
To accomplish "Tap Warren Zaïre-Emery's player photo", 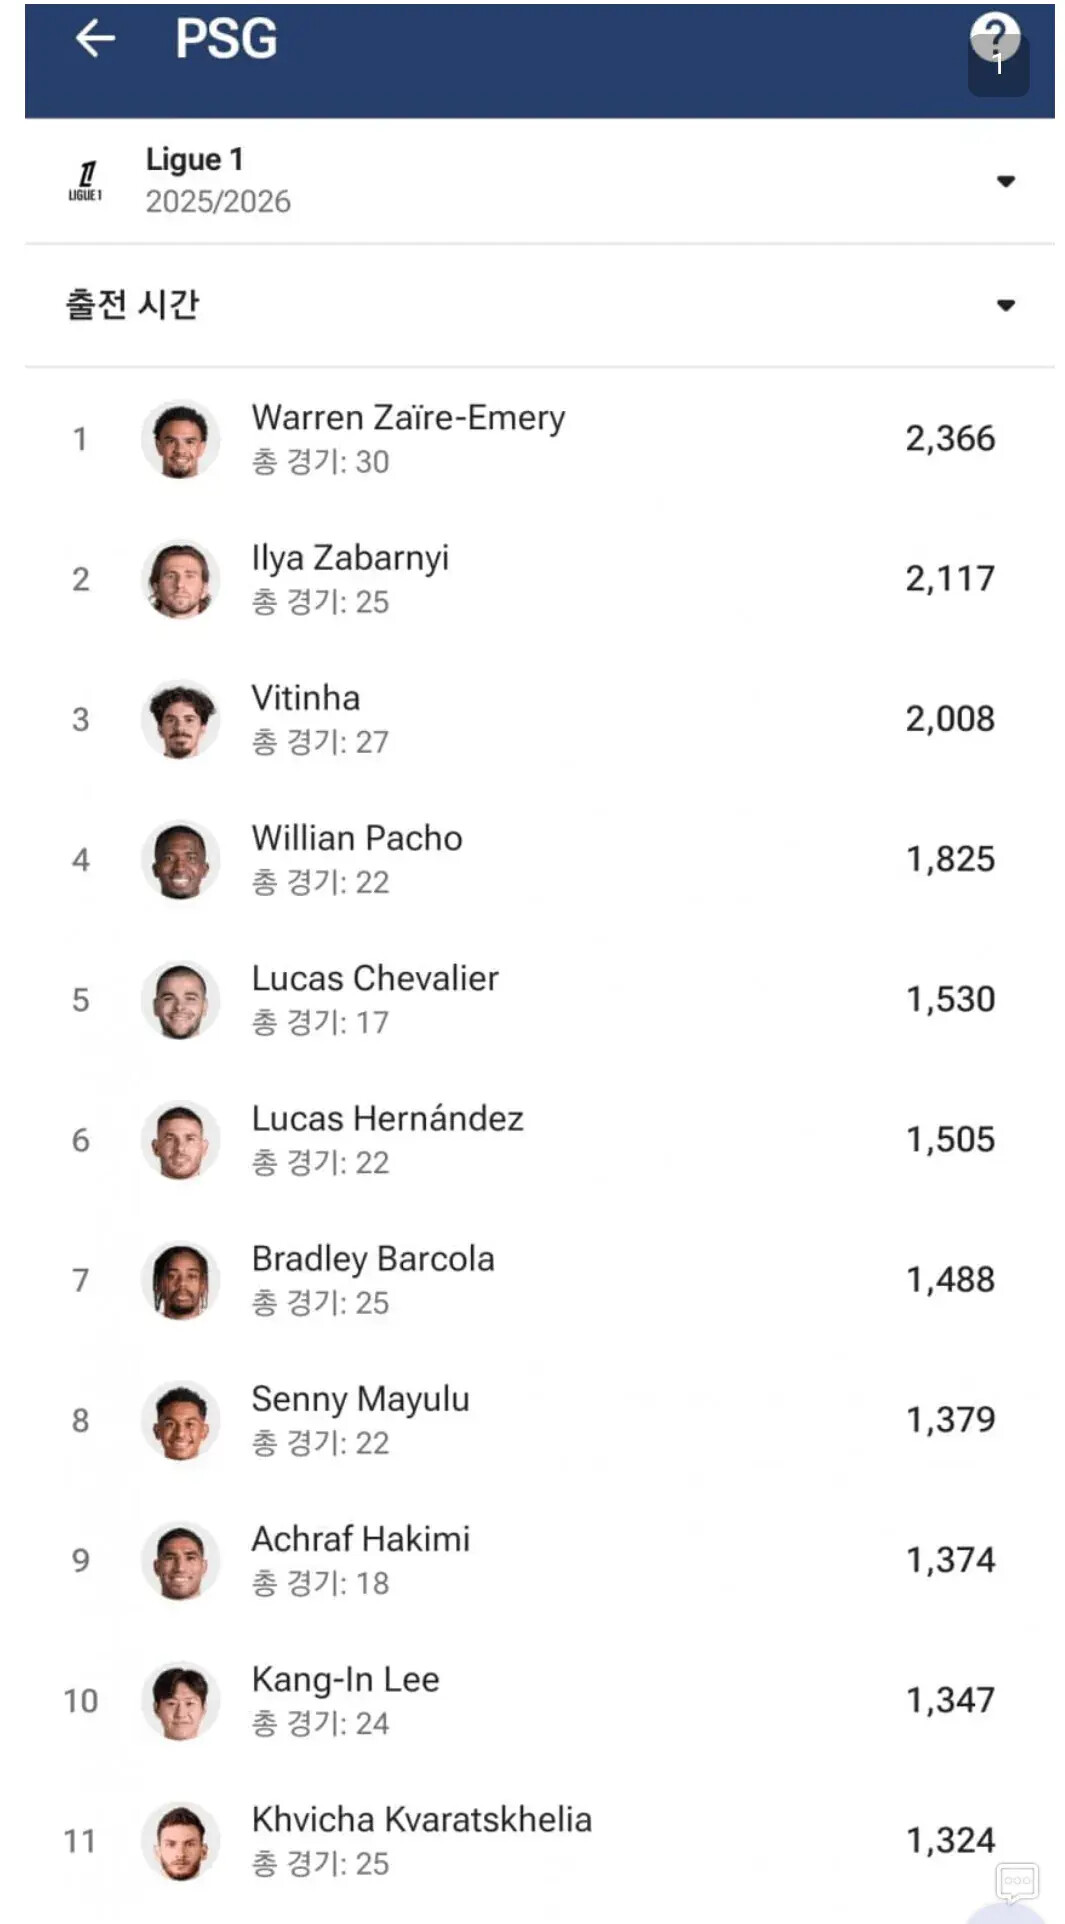I will click(x=180, y=439).
